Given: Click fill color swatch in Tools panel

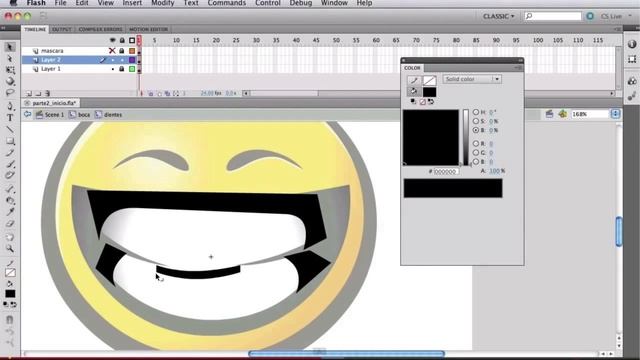Looking at the screenshot, I should coord(10,294).
